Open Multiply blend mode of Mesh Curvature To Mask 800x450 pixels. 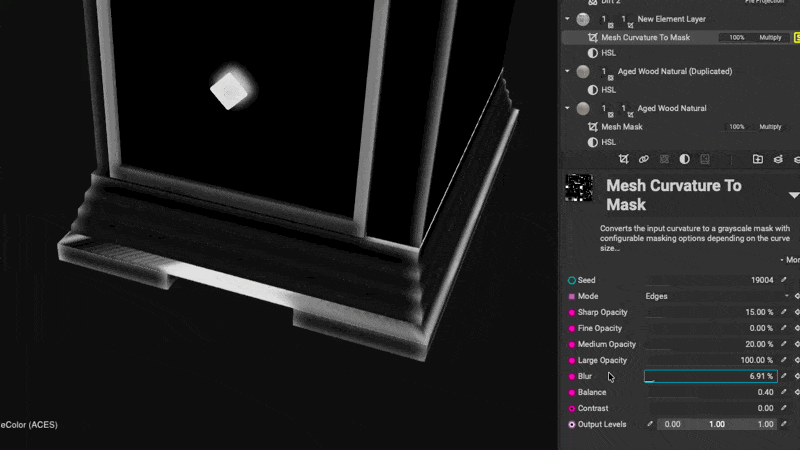click(x=770, y=38)
